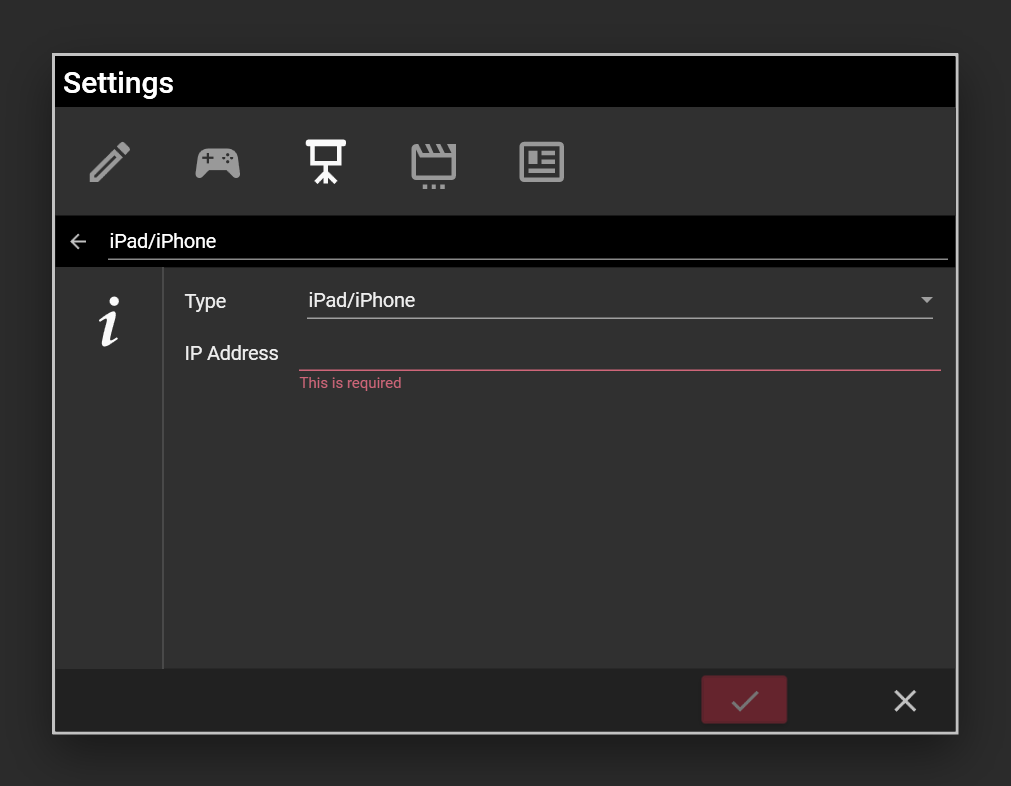Click the IP Address label

(231, 353)
